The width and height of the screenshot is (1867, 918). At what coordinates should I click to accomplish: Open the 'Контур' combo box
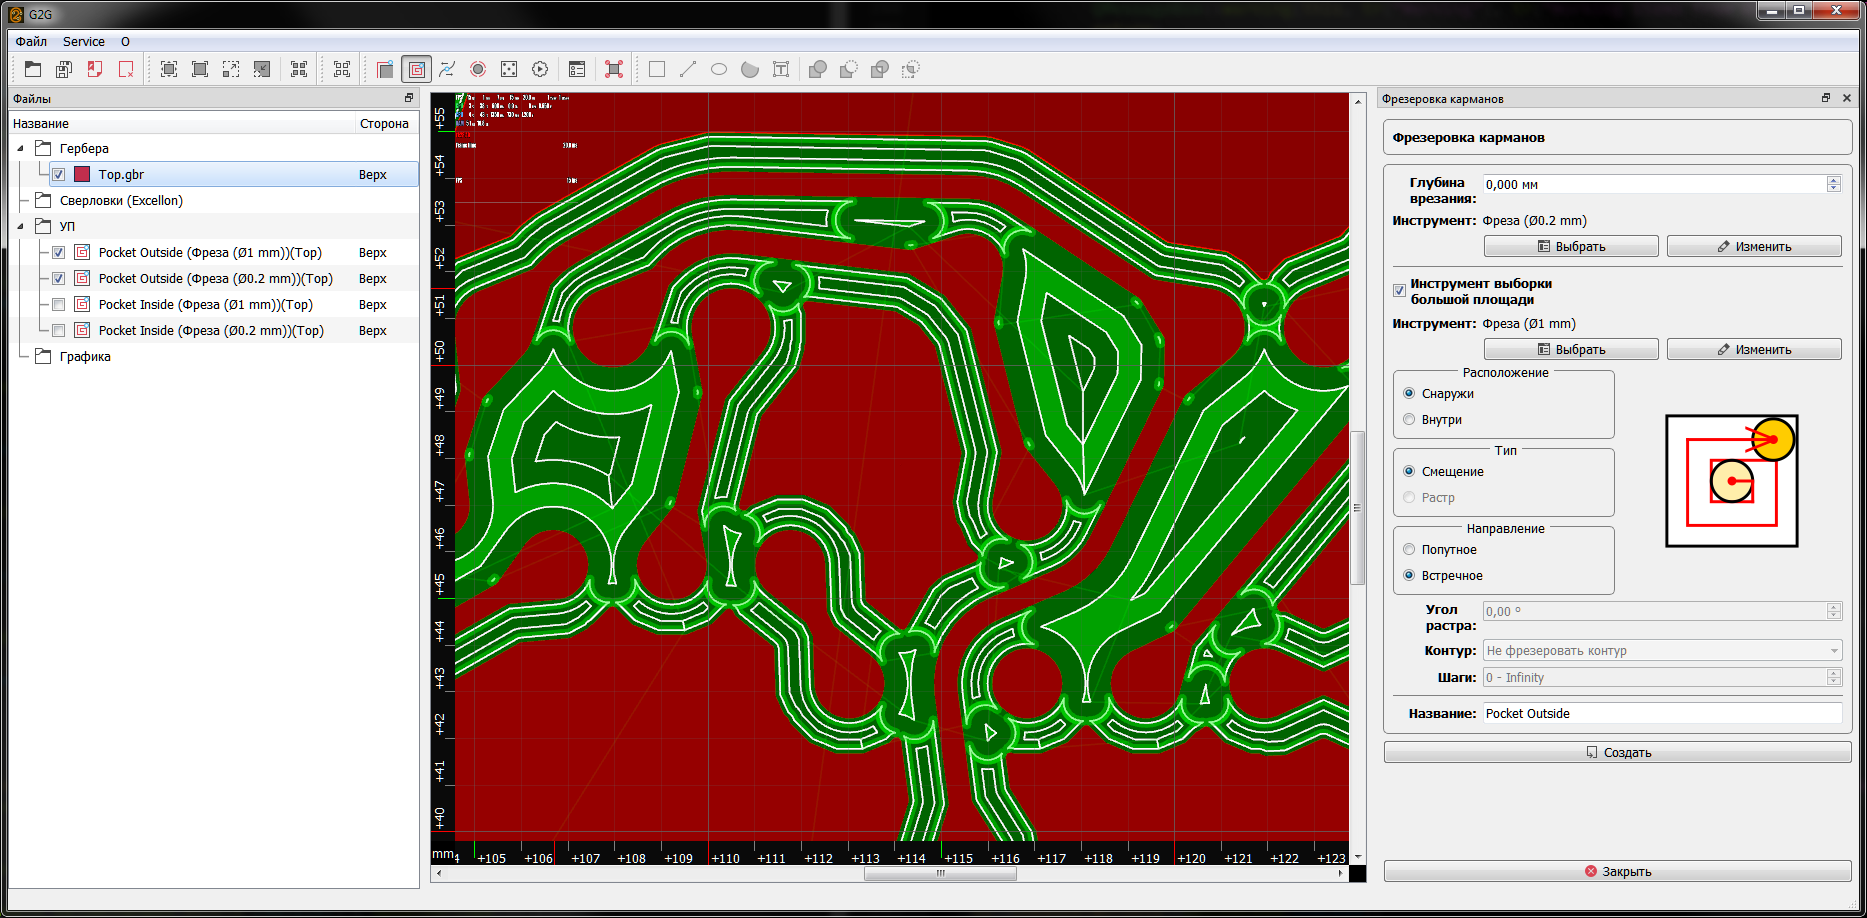click(x=1662, y=651)
